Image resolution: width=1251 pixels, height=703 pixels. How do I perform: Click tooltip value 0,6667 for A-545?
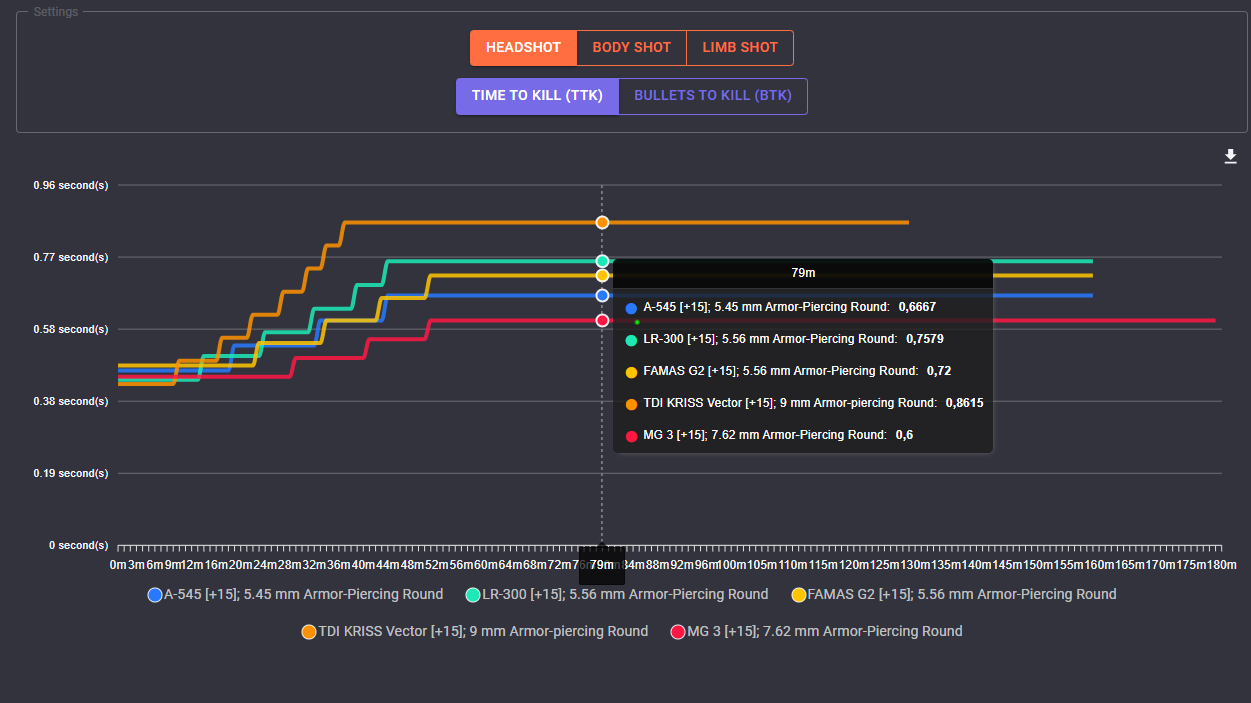[x=917, y=307]
